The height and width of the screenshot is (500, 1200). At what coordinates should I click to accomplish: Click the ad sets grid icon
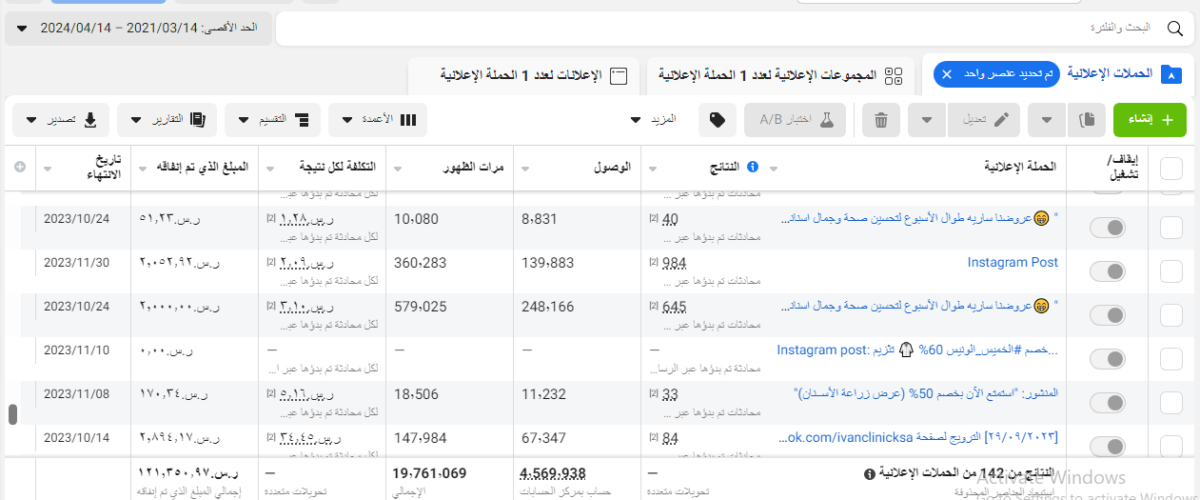click(893, 76)
